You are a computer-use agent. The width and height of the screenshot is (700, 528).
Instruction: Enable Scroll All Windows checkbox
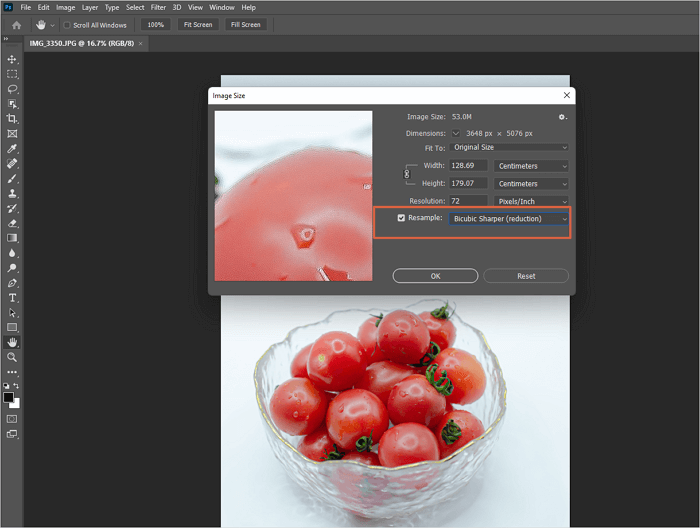67,25
